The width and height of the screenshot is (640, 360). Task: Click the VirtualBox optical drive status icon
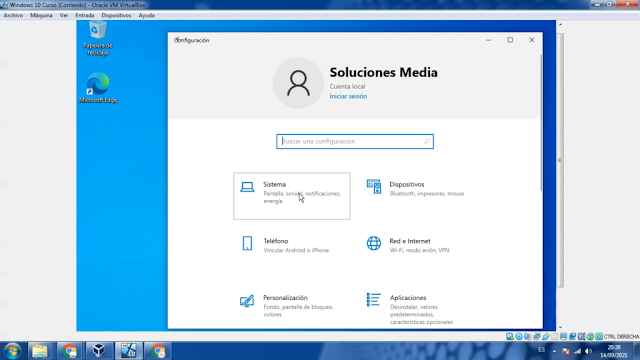coord(519,337)
